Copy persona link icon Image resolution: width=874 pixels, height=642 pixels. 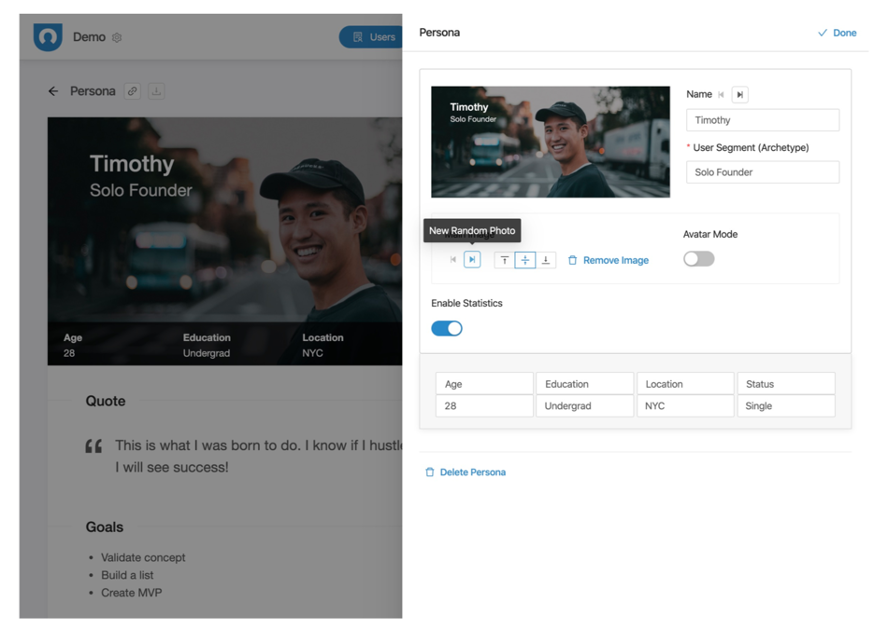pos(132,91)
